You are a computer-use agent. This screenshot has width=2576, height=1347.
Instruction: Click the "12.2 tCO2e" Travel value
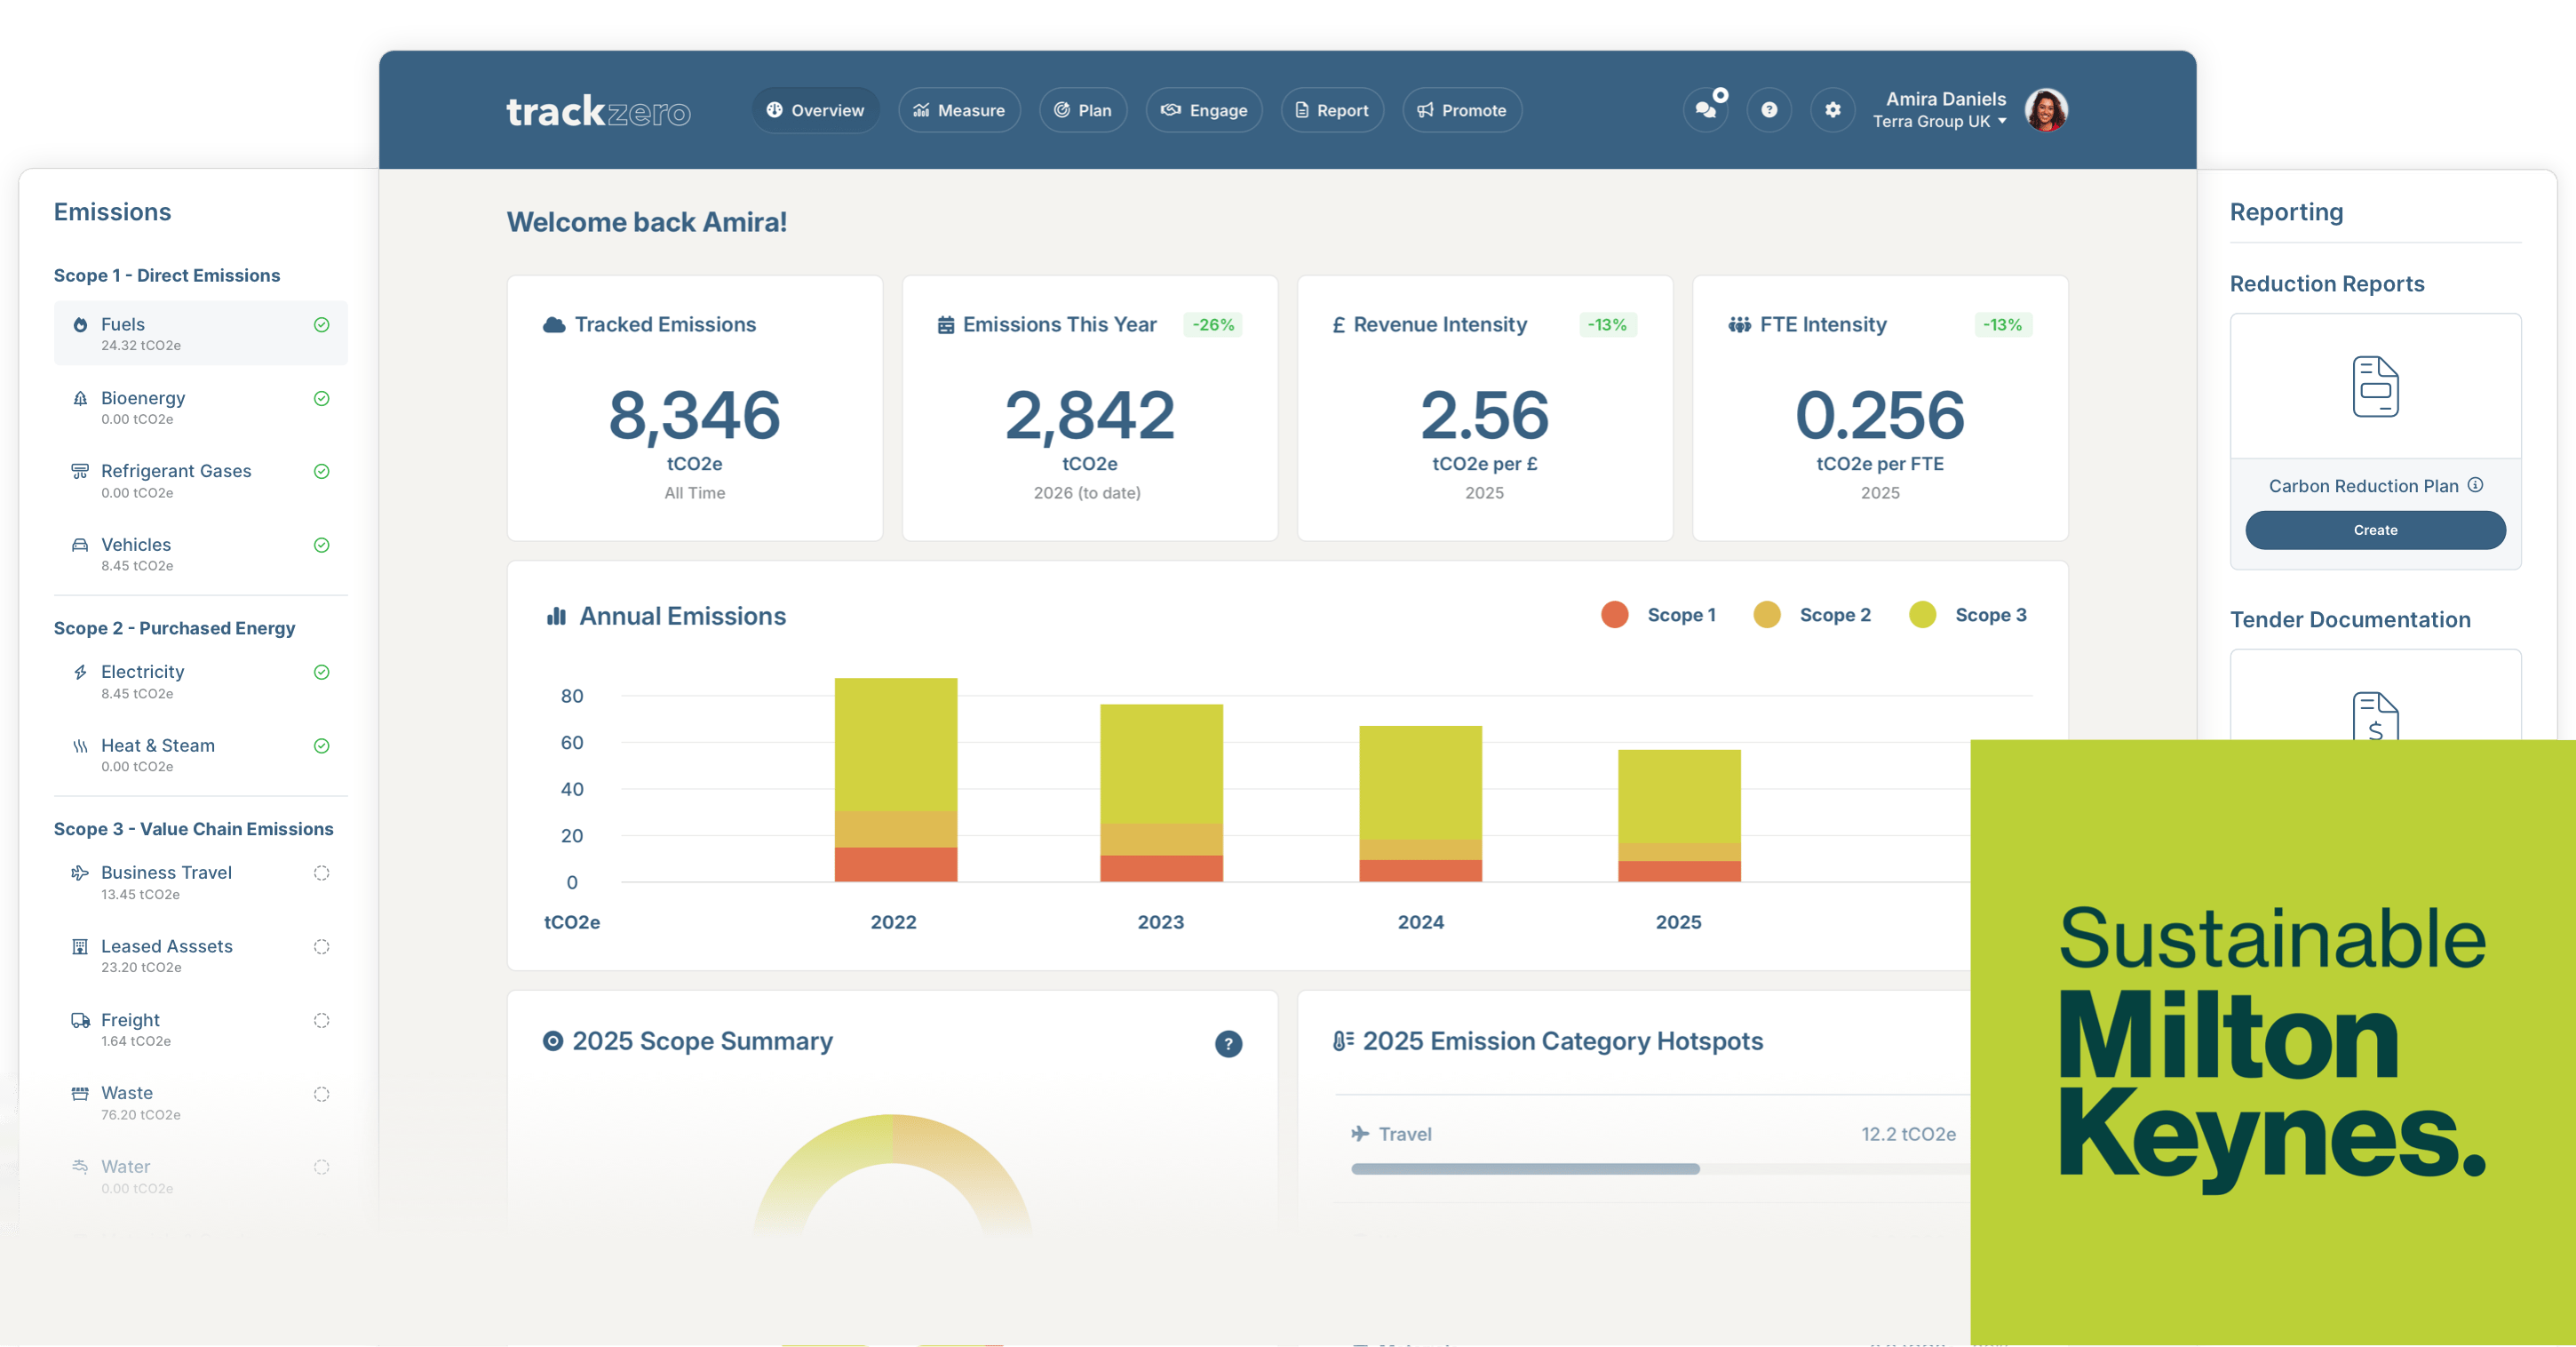coord(1908,1134)
